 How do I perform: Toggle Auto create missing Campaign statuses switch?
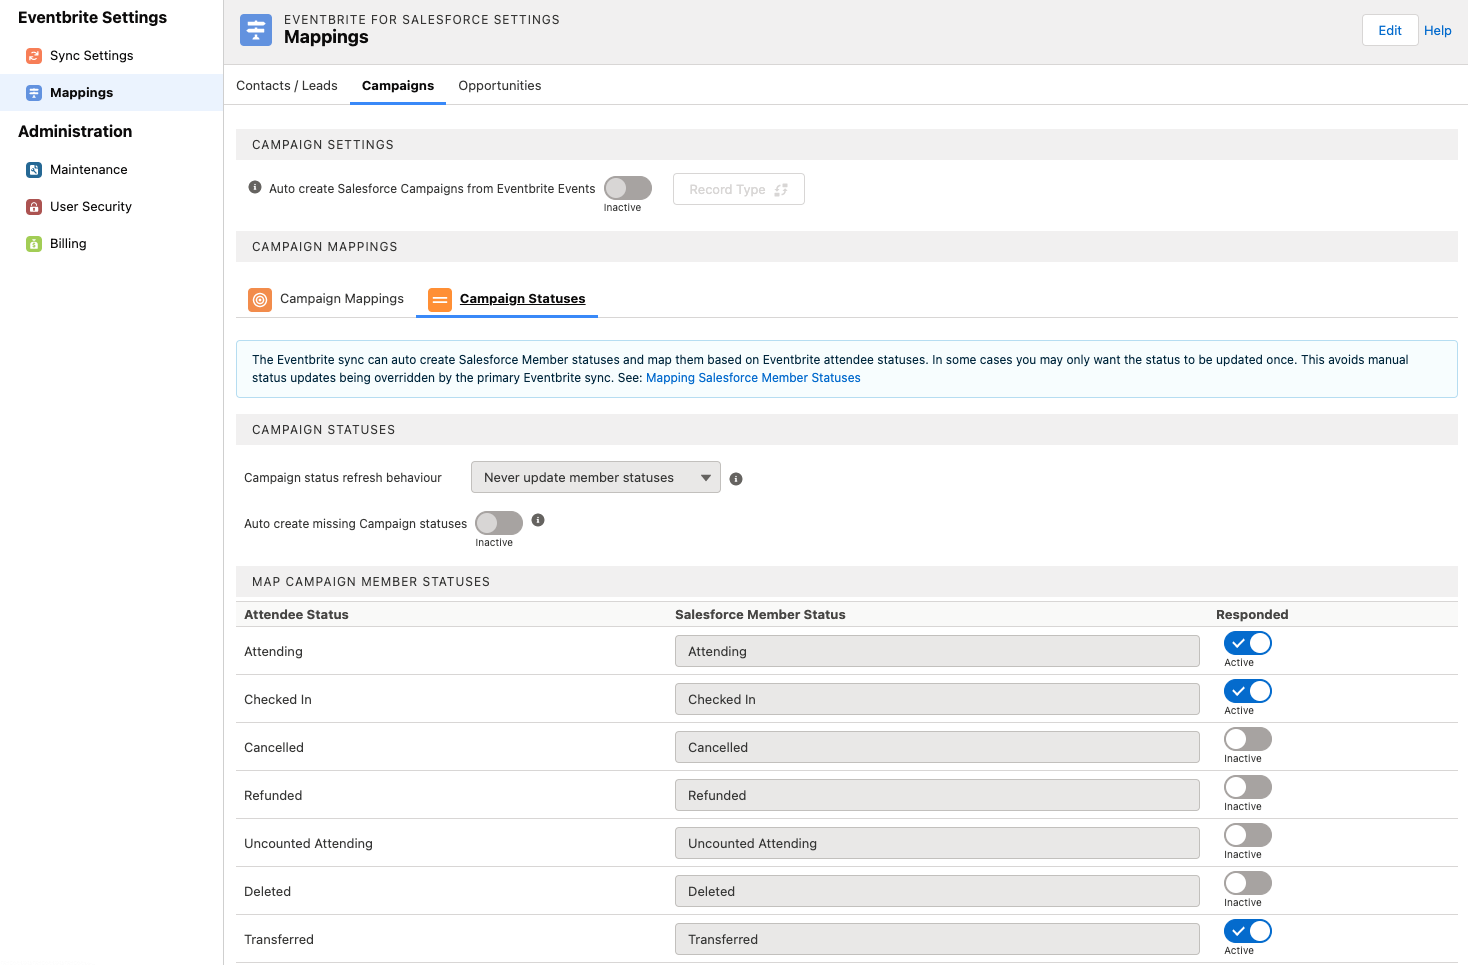(x=499, y=523)
